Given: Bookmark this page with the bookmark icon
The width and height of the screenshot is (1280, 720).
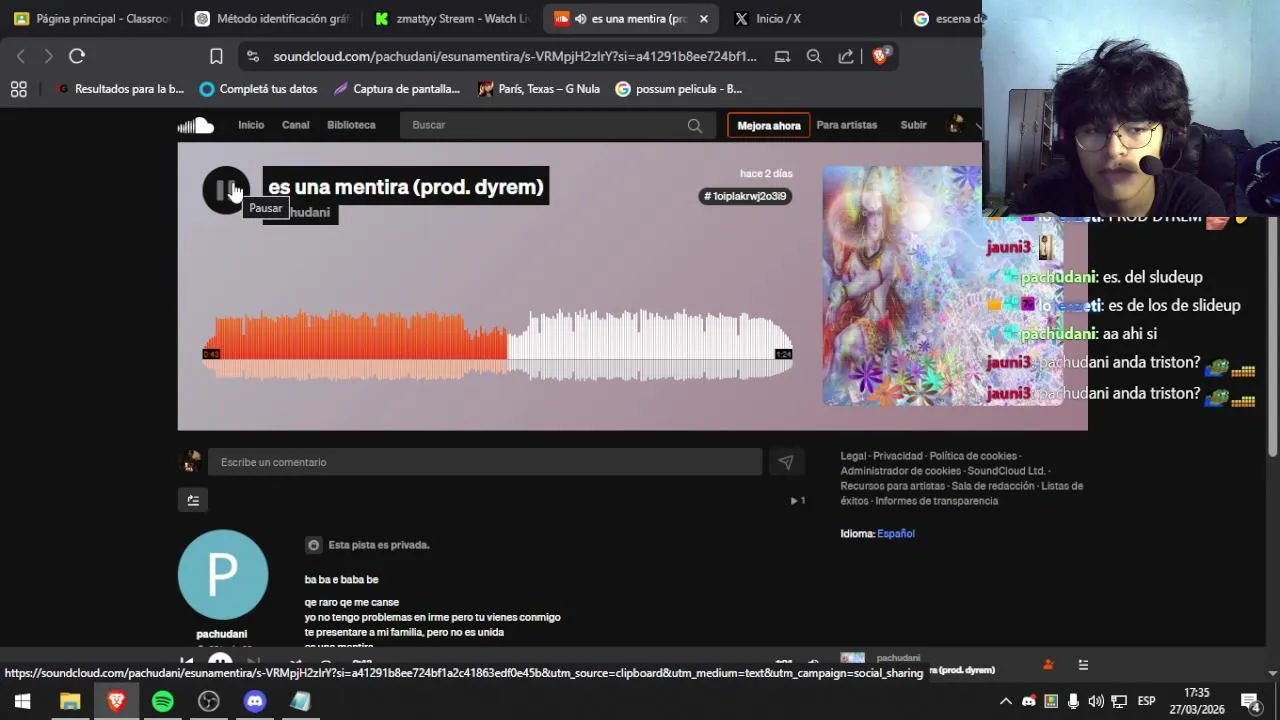Looking at the screenshot, I should click(x=216, y=56).
